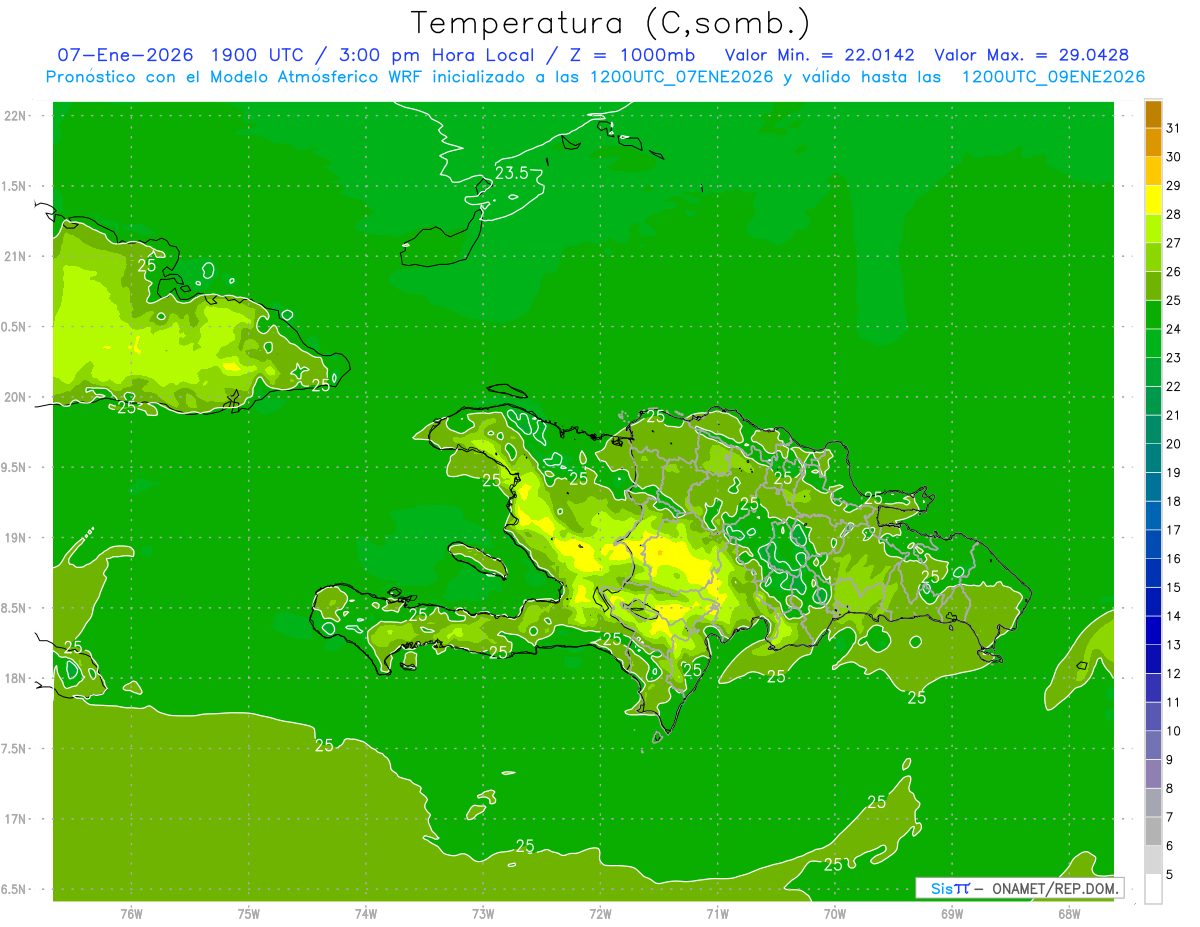Click the legend scale value '17'
This screenshot has width=1200, height=927.
coord(1174,530)
